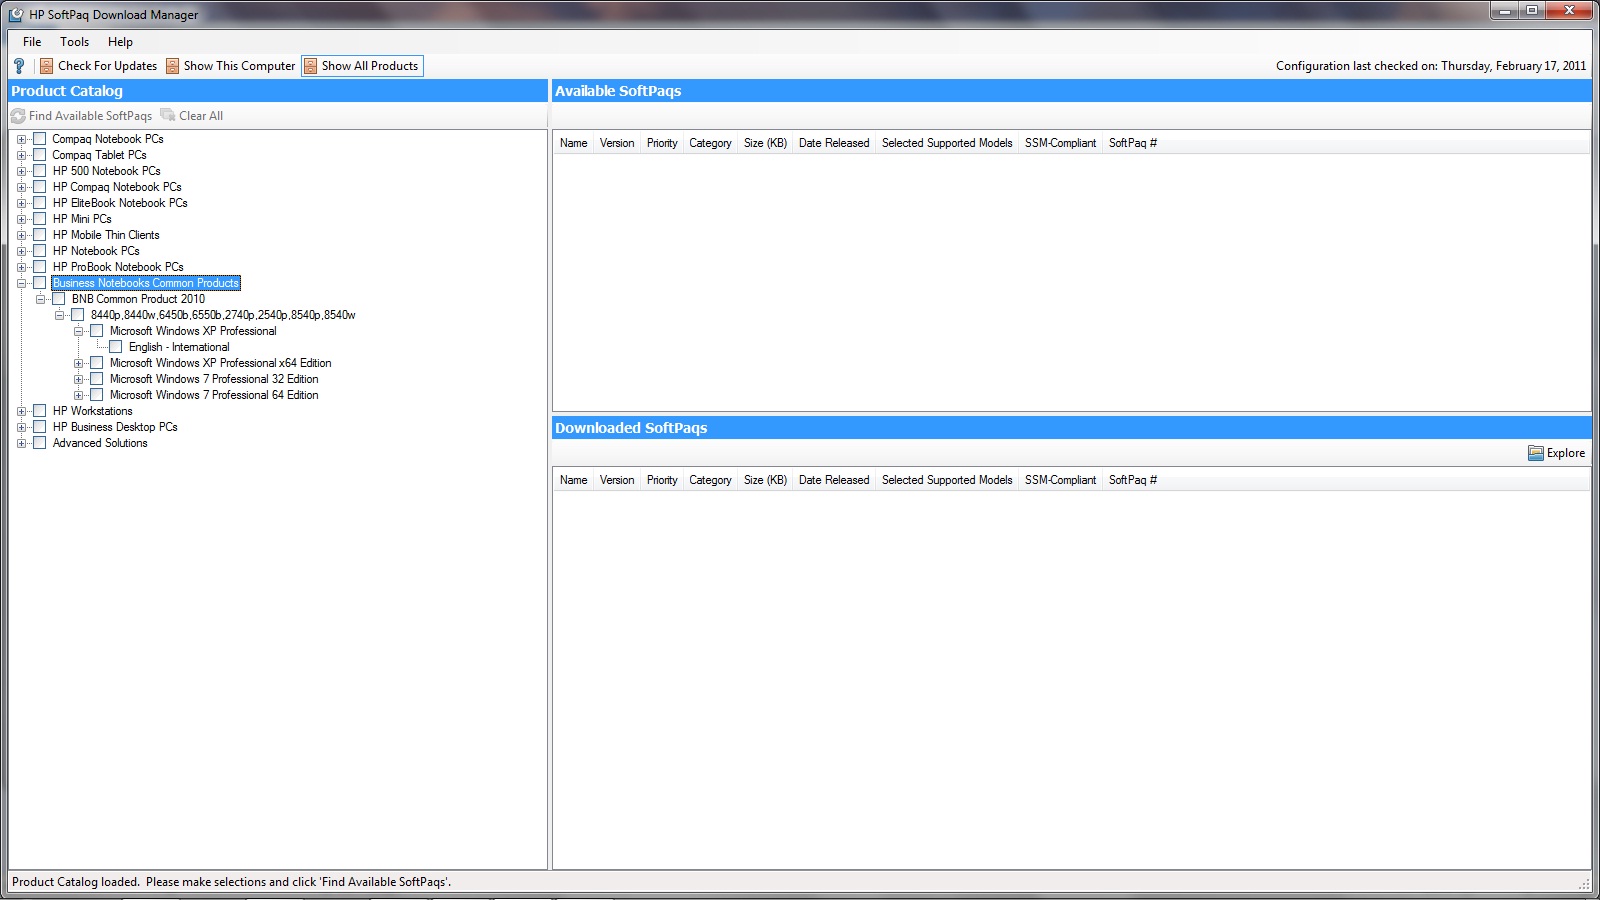Sort Available SoftPaqs by Version column
1600x900 pixels.
[x=617, y=143]
